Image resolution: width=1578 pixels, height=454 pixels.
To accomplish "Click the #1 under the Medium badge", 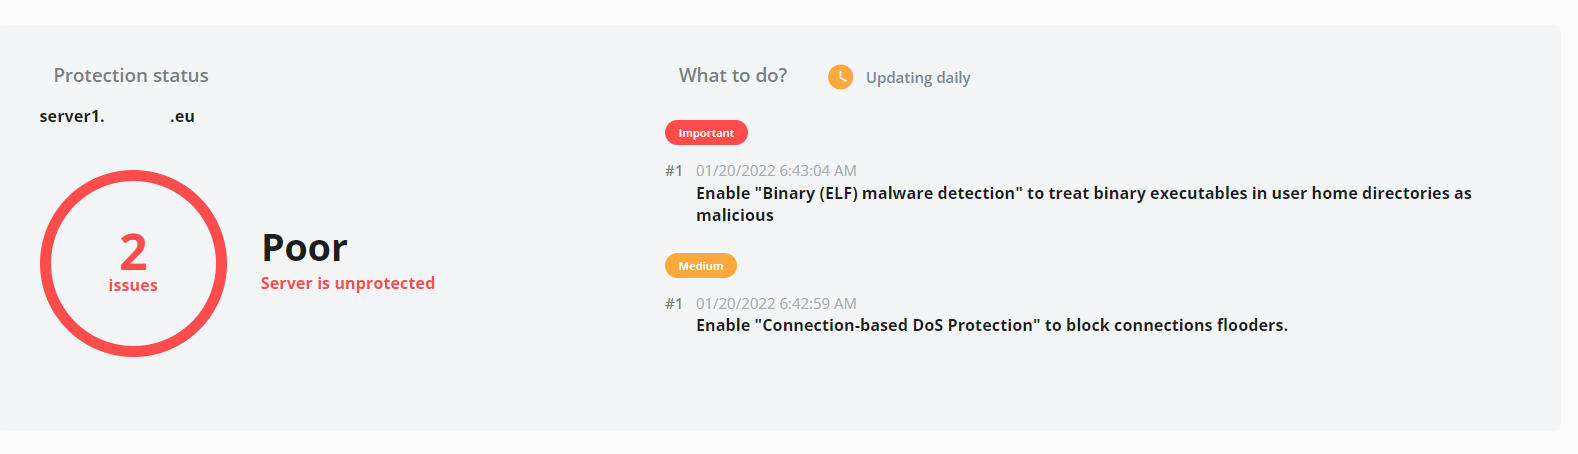I will point(674,304).
